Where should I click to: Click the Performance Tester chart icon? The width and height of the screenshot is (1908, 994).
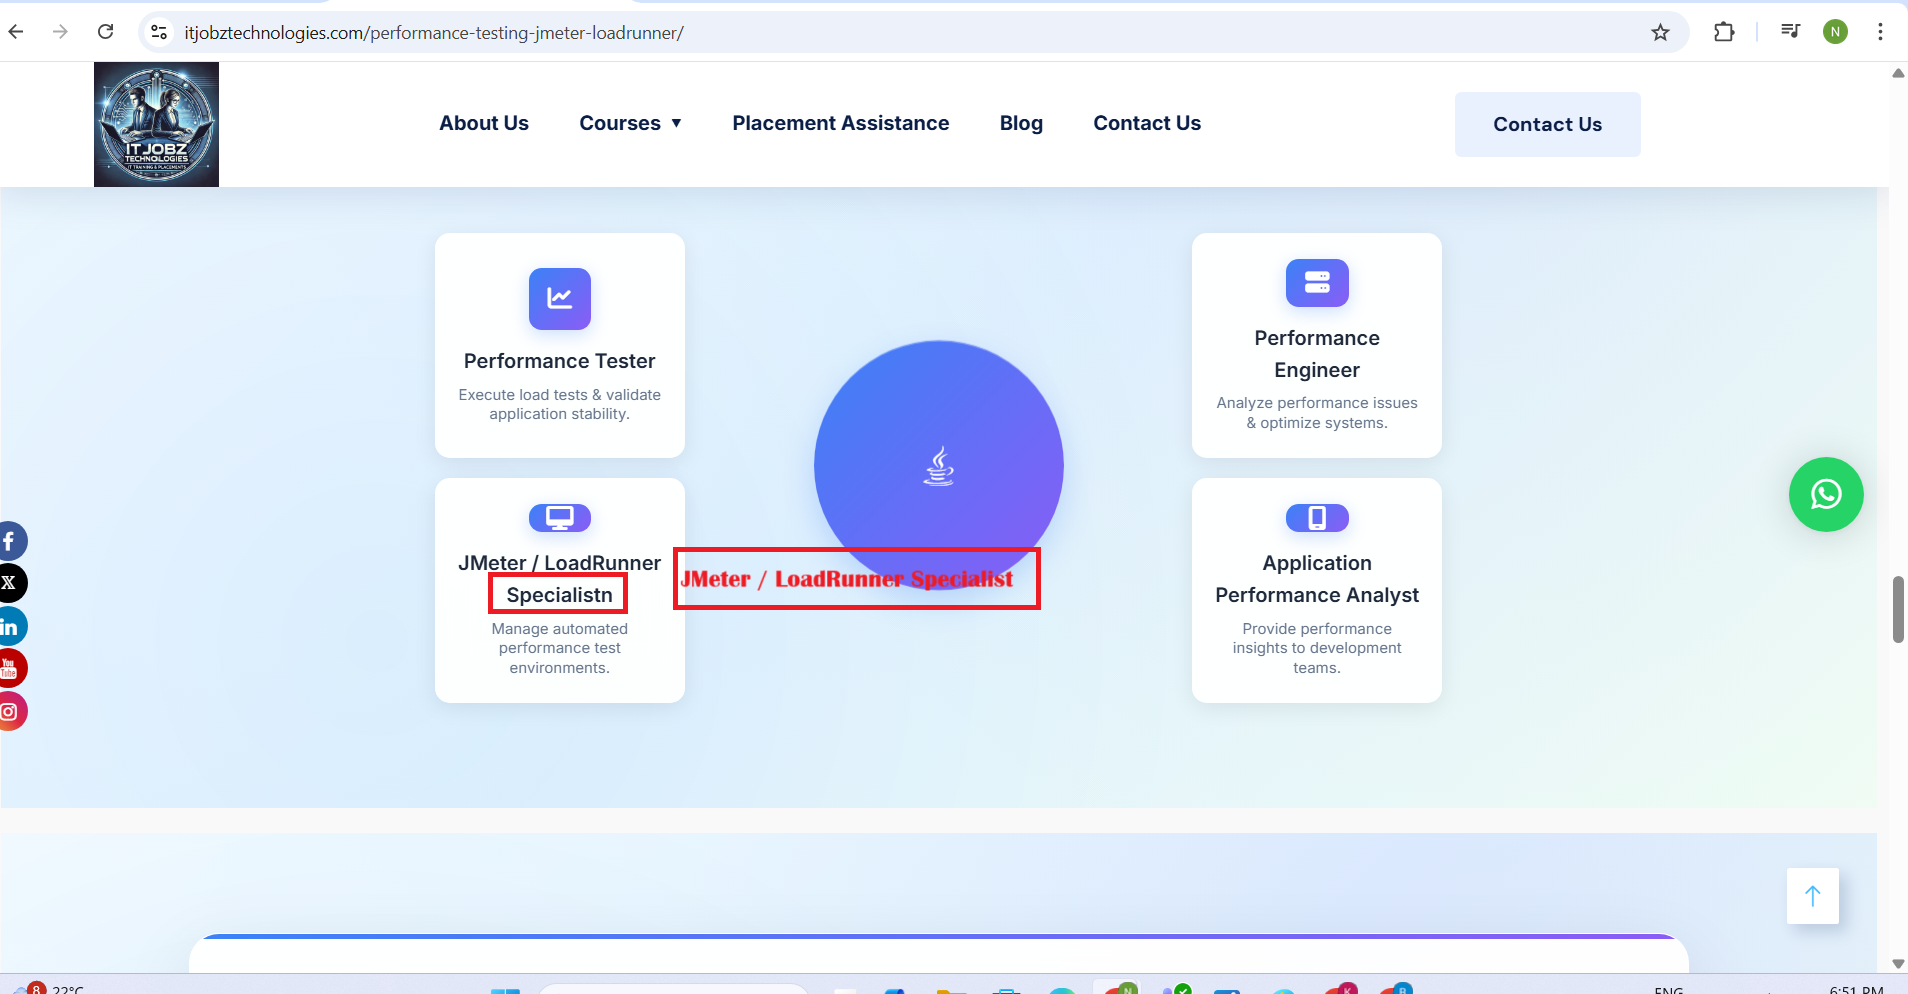pos(559,298)
